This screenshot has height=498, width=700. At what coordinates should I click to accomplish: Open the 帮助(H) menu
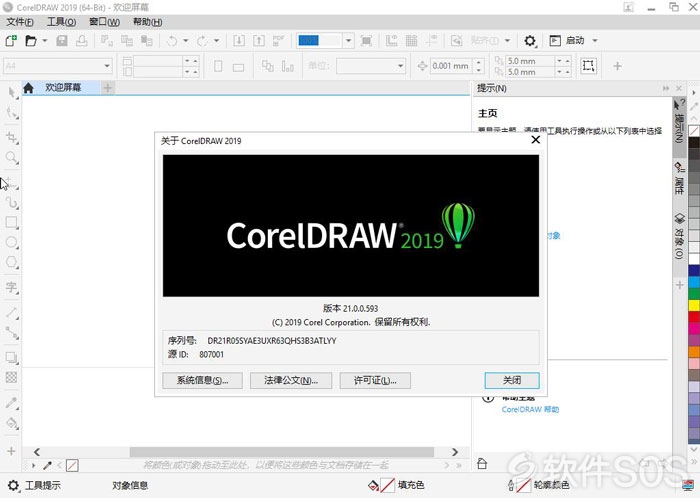tap(147, 22)
